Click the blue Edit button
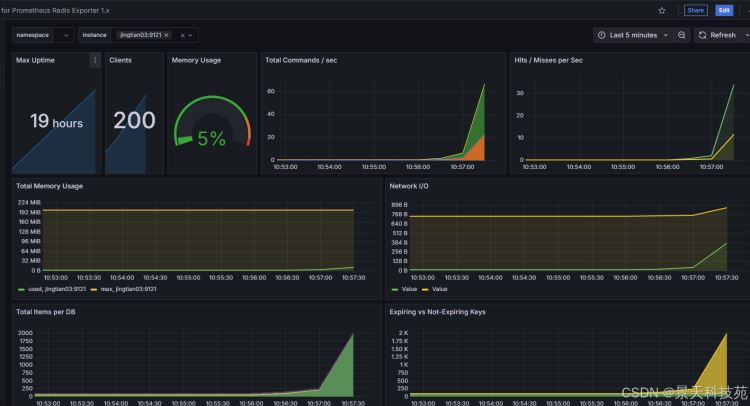 [724, 10]
